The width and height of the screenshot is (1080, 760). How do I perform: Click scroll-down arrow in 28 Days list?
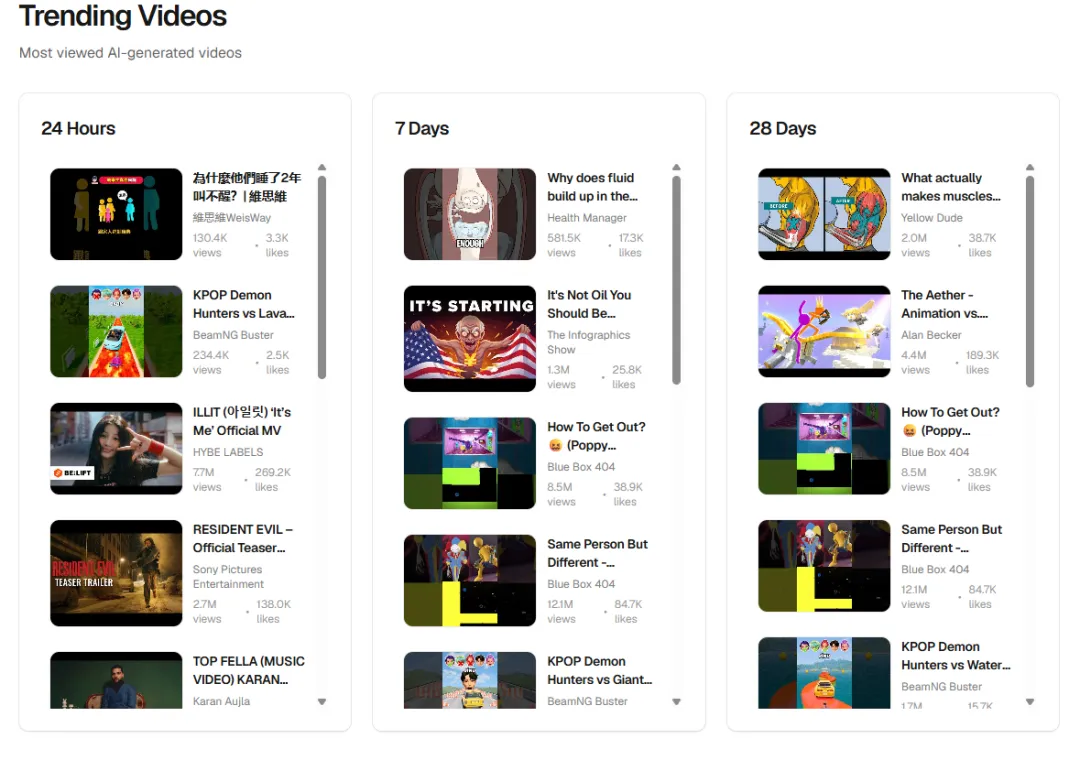[1030, 702]
